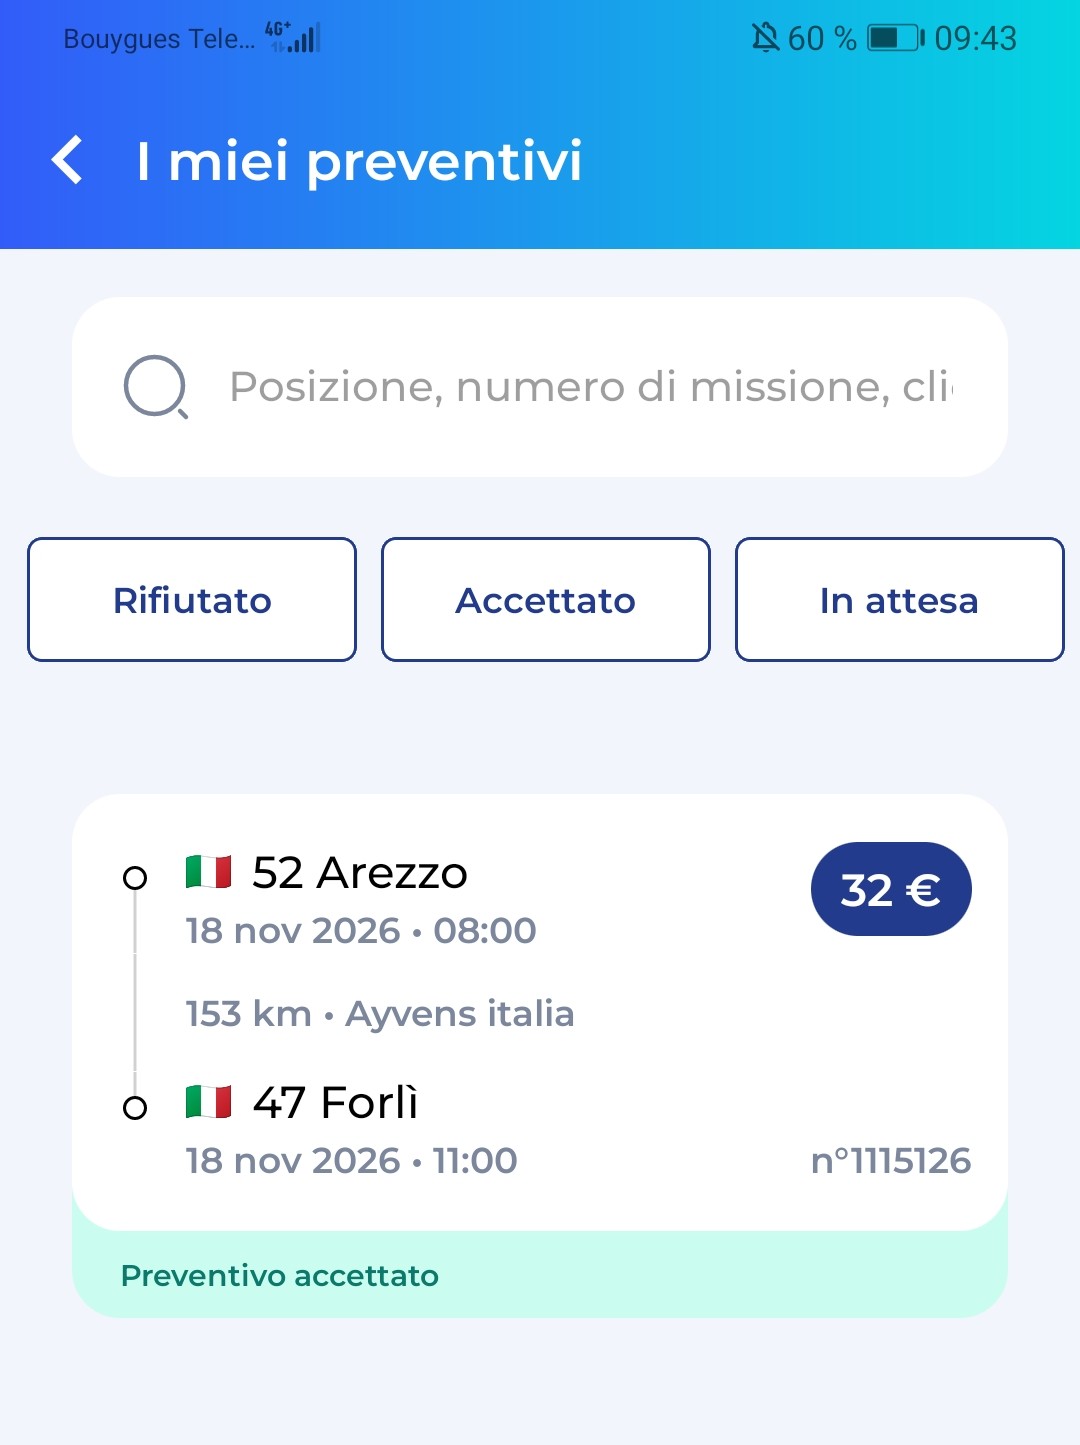Image resolution: width=1080 pixels, height=1445 pixels.
Task: Filter quotes by In attesa
Action: point(900,600)
